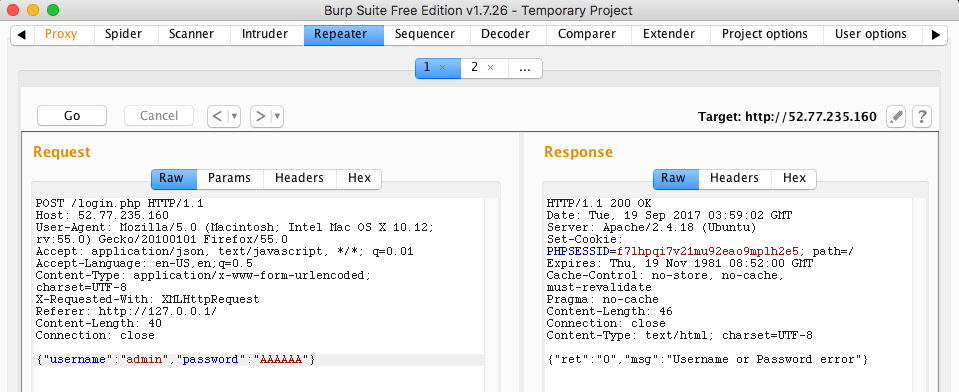This screenshot has width=959, height=392.
Task: Open the history dropdown next to the back arrow
Action: click(x=234, y=116)
